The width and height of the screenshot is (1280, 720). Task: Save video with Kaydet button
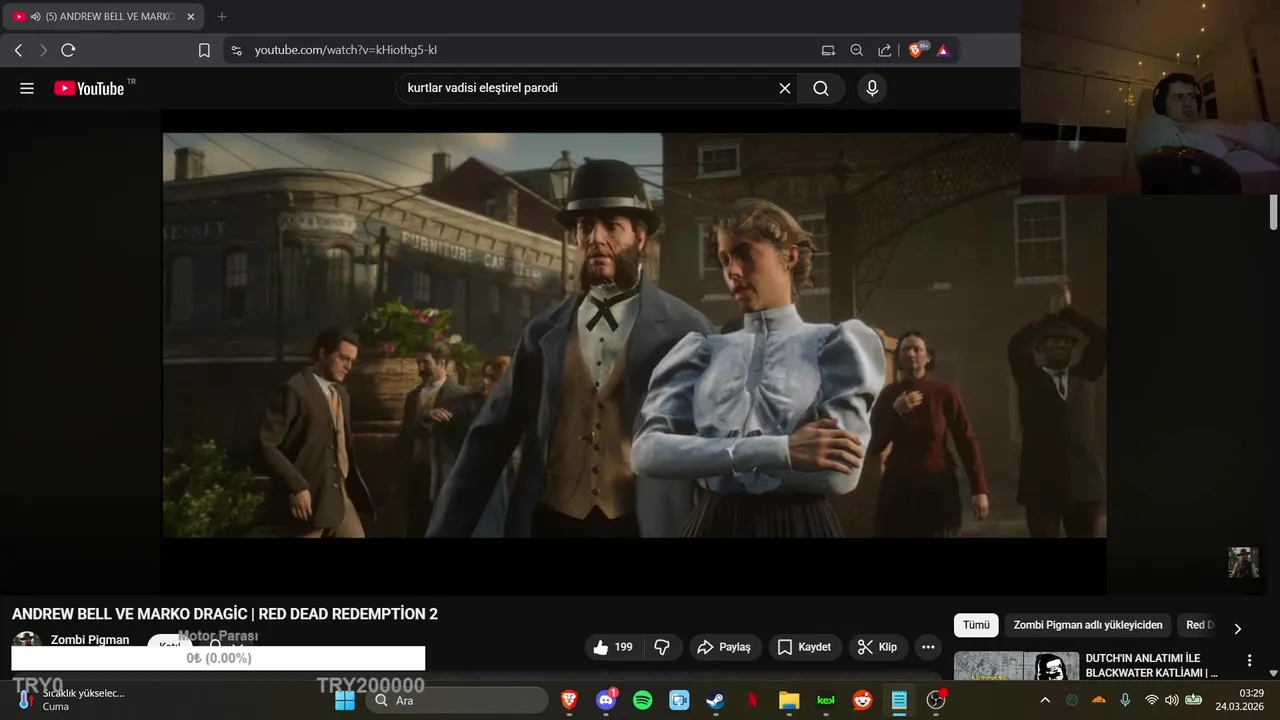tap(805, 647)
